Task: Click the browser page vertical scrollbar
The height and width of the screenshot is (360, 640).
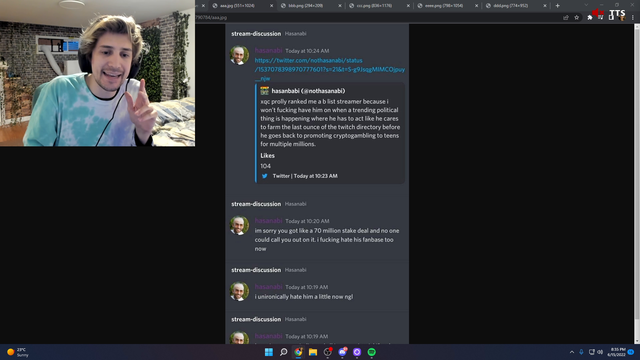Action: tap(637, 184)
